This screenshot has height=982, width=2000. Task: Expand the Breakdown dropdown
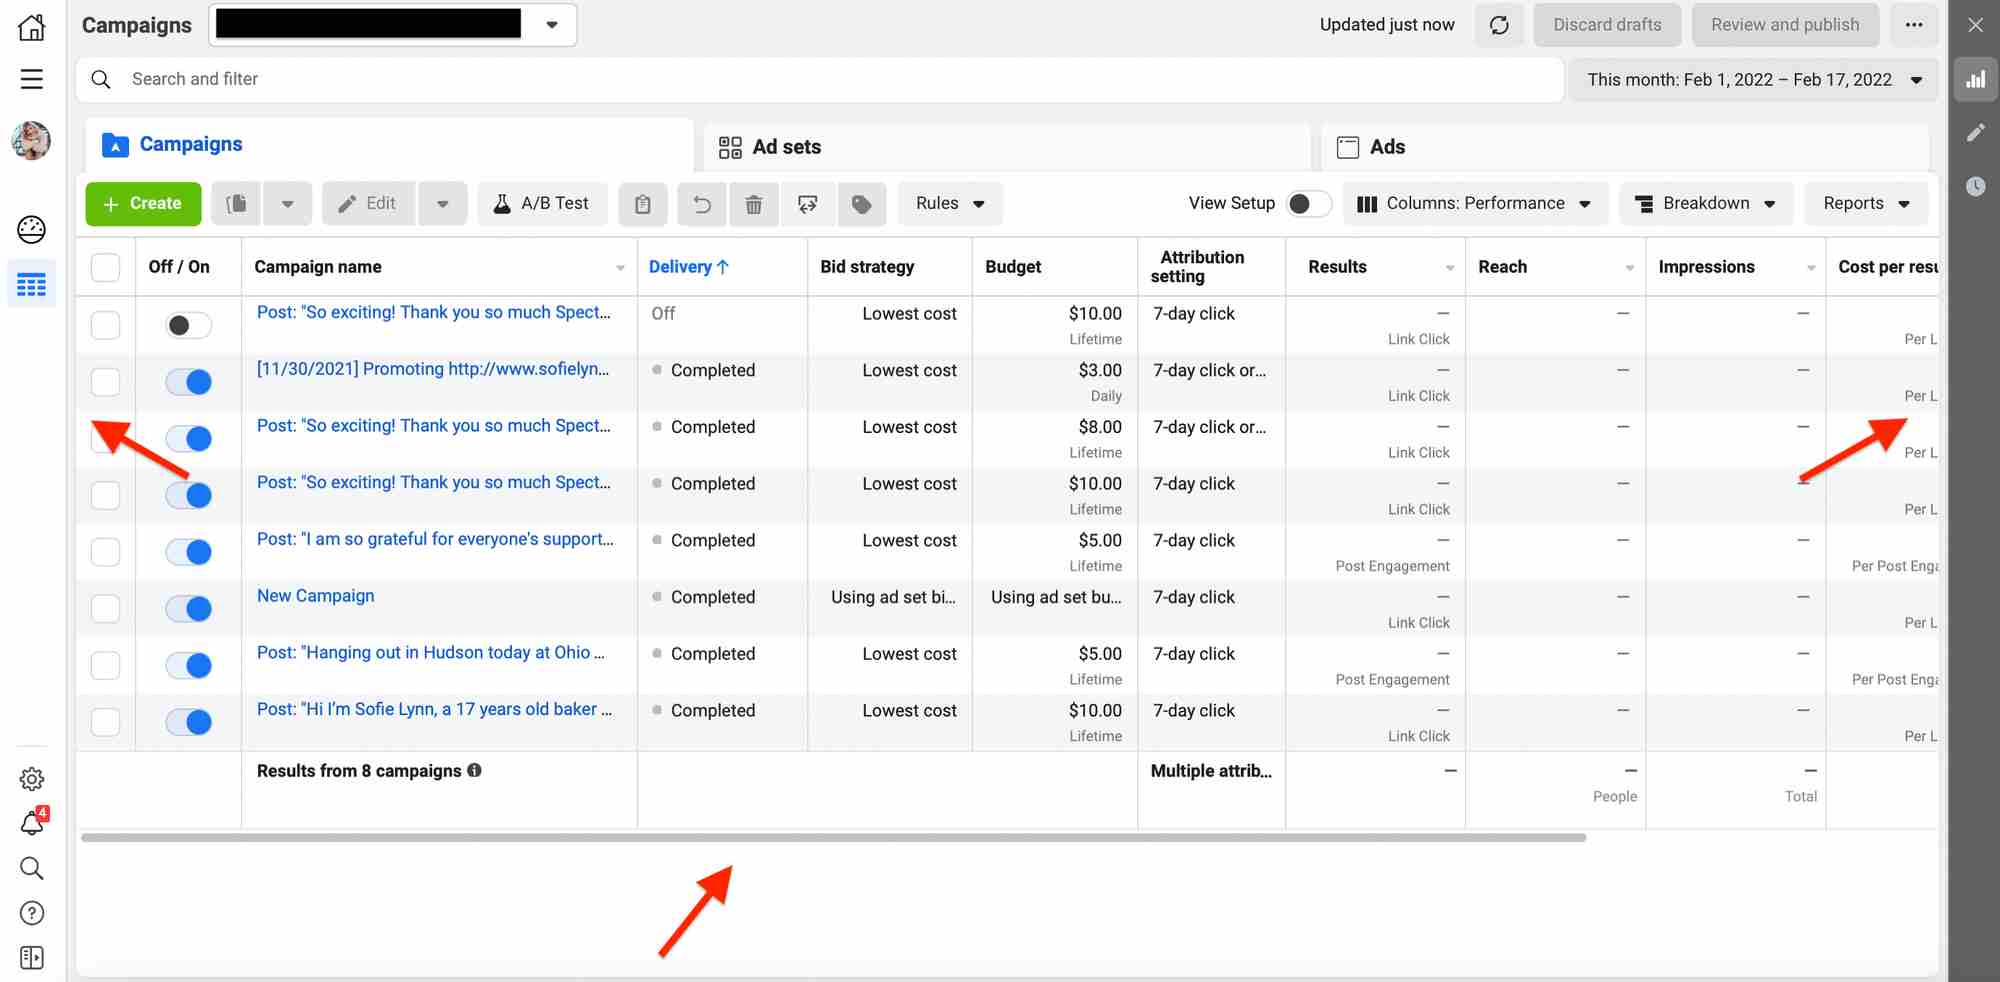[x=1705, y=203]
